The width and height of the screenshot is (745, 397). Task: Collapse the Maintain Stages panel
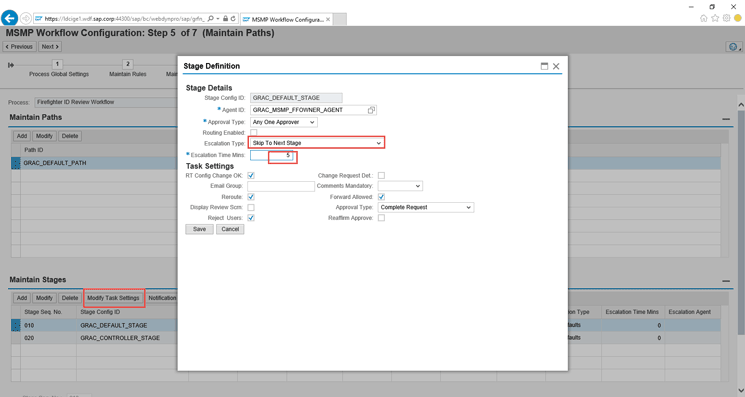(726, 281)
